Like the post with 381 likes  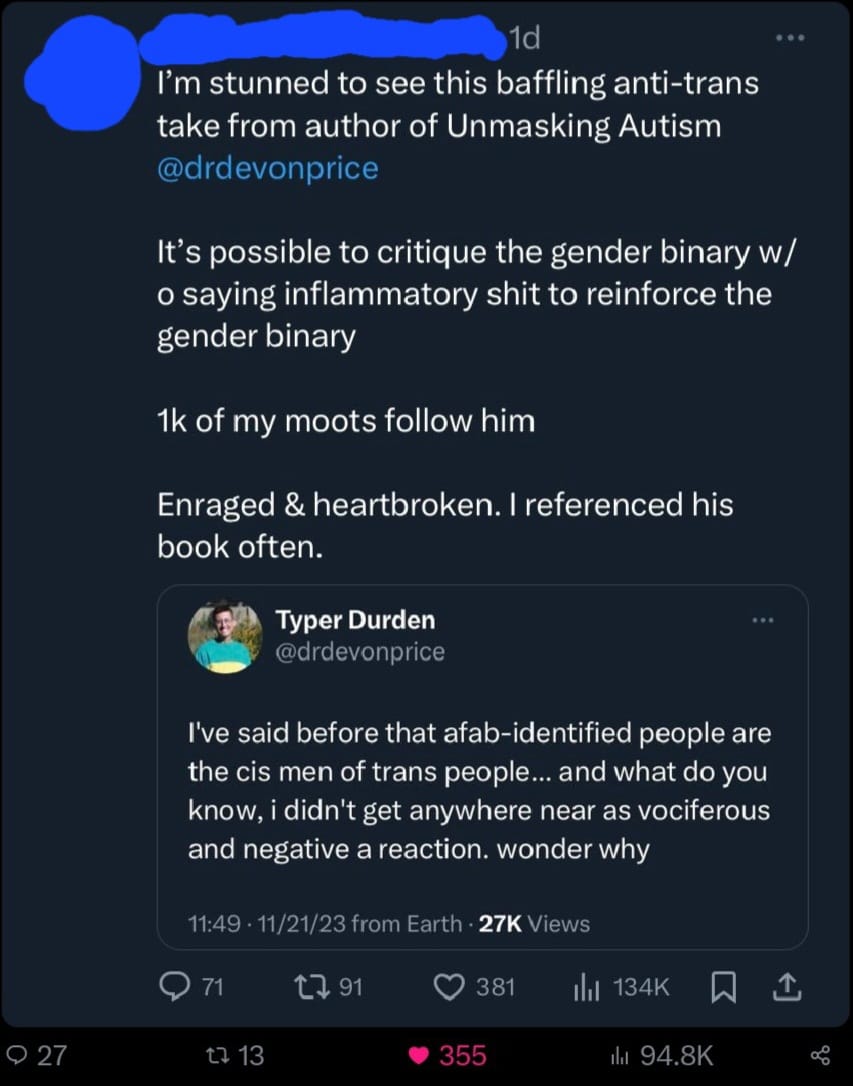point(450,988)
